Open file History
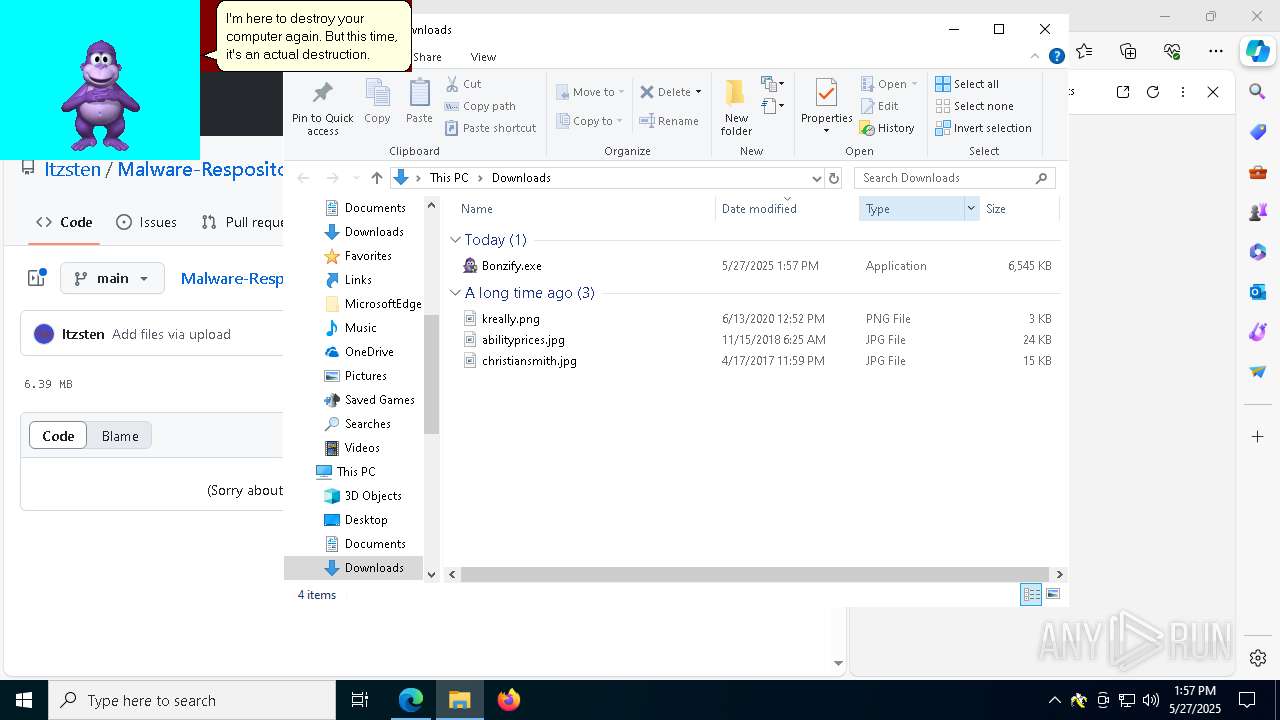The image size is (1280, 720). tap(887, 128)
